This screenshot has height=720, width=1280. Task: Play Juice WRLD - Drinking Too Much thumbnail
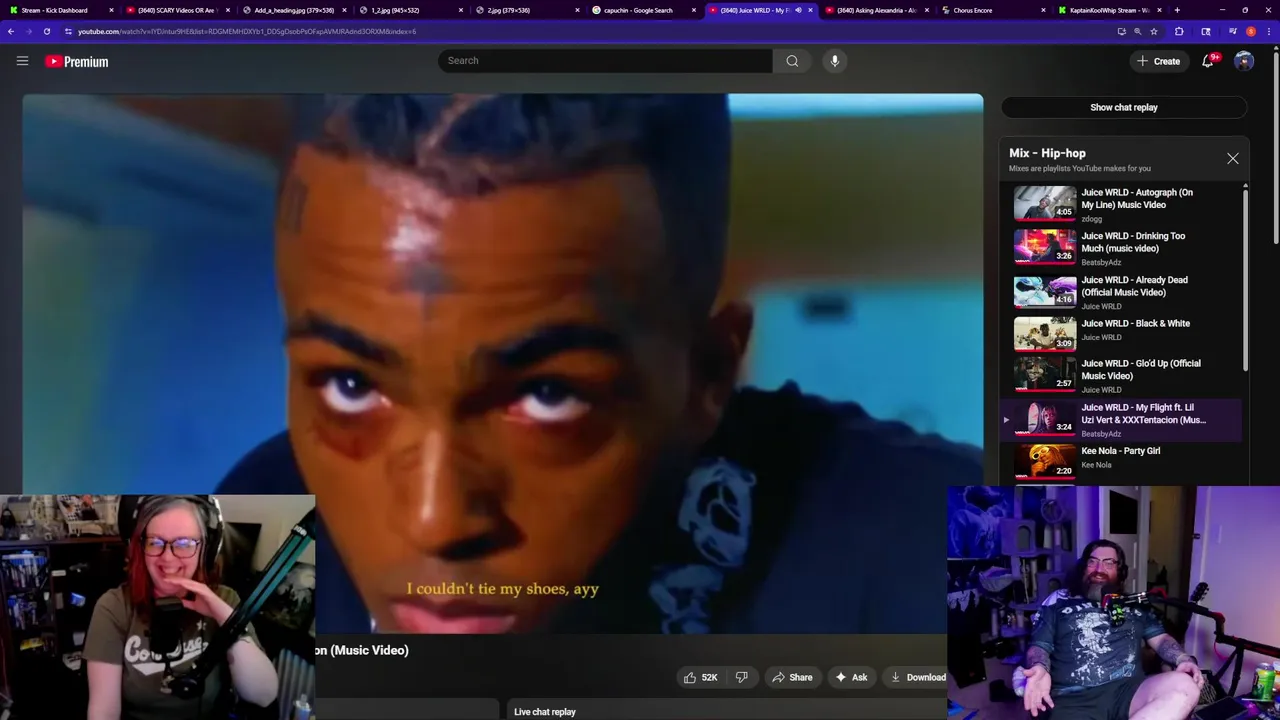tap(1045, 247)
